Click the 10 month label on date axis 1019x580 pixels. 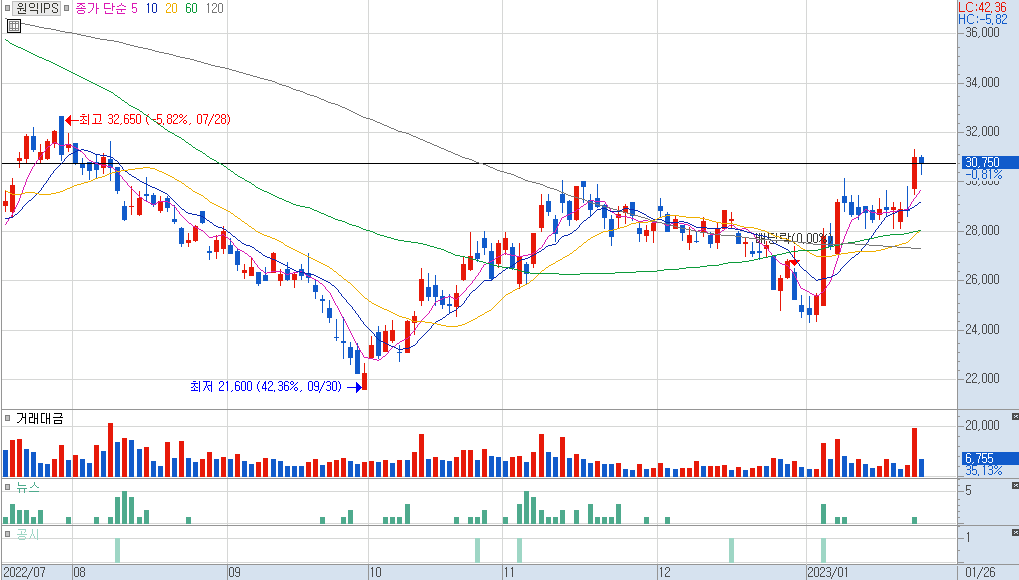click(376, 572)
